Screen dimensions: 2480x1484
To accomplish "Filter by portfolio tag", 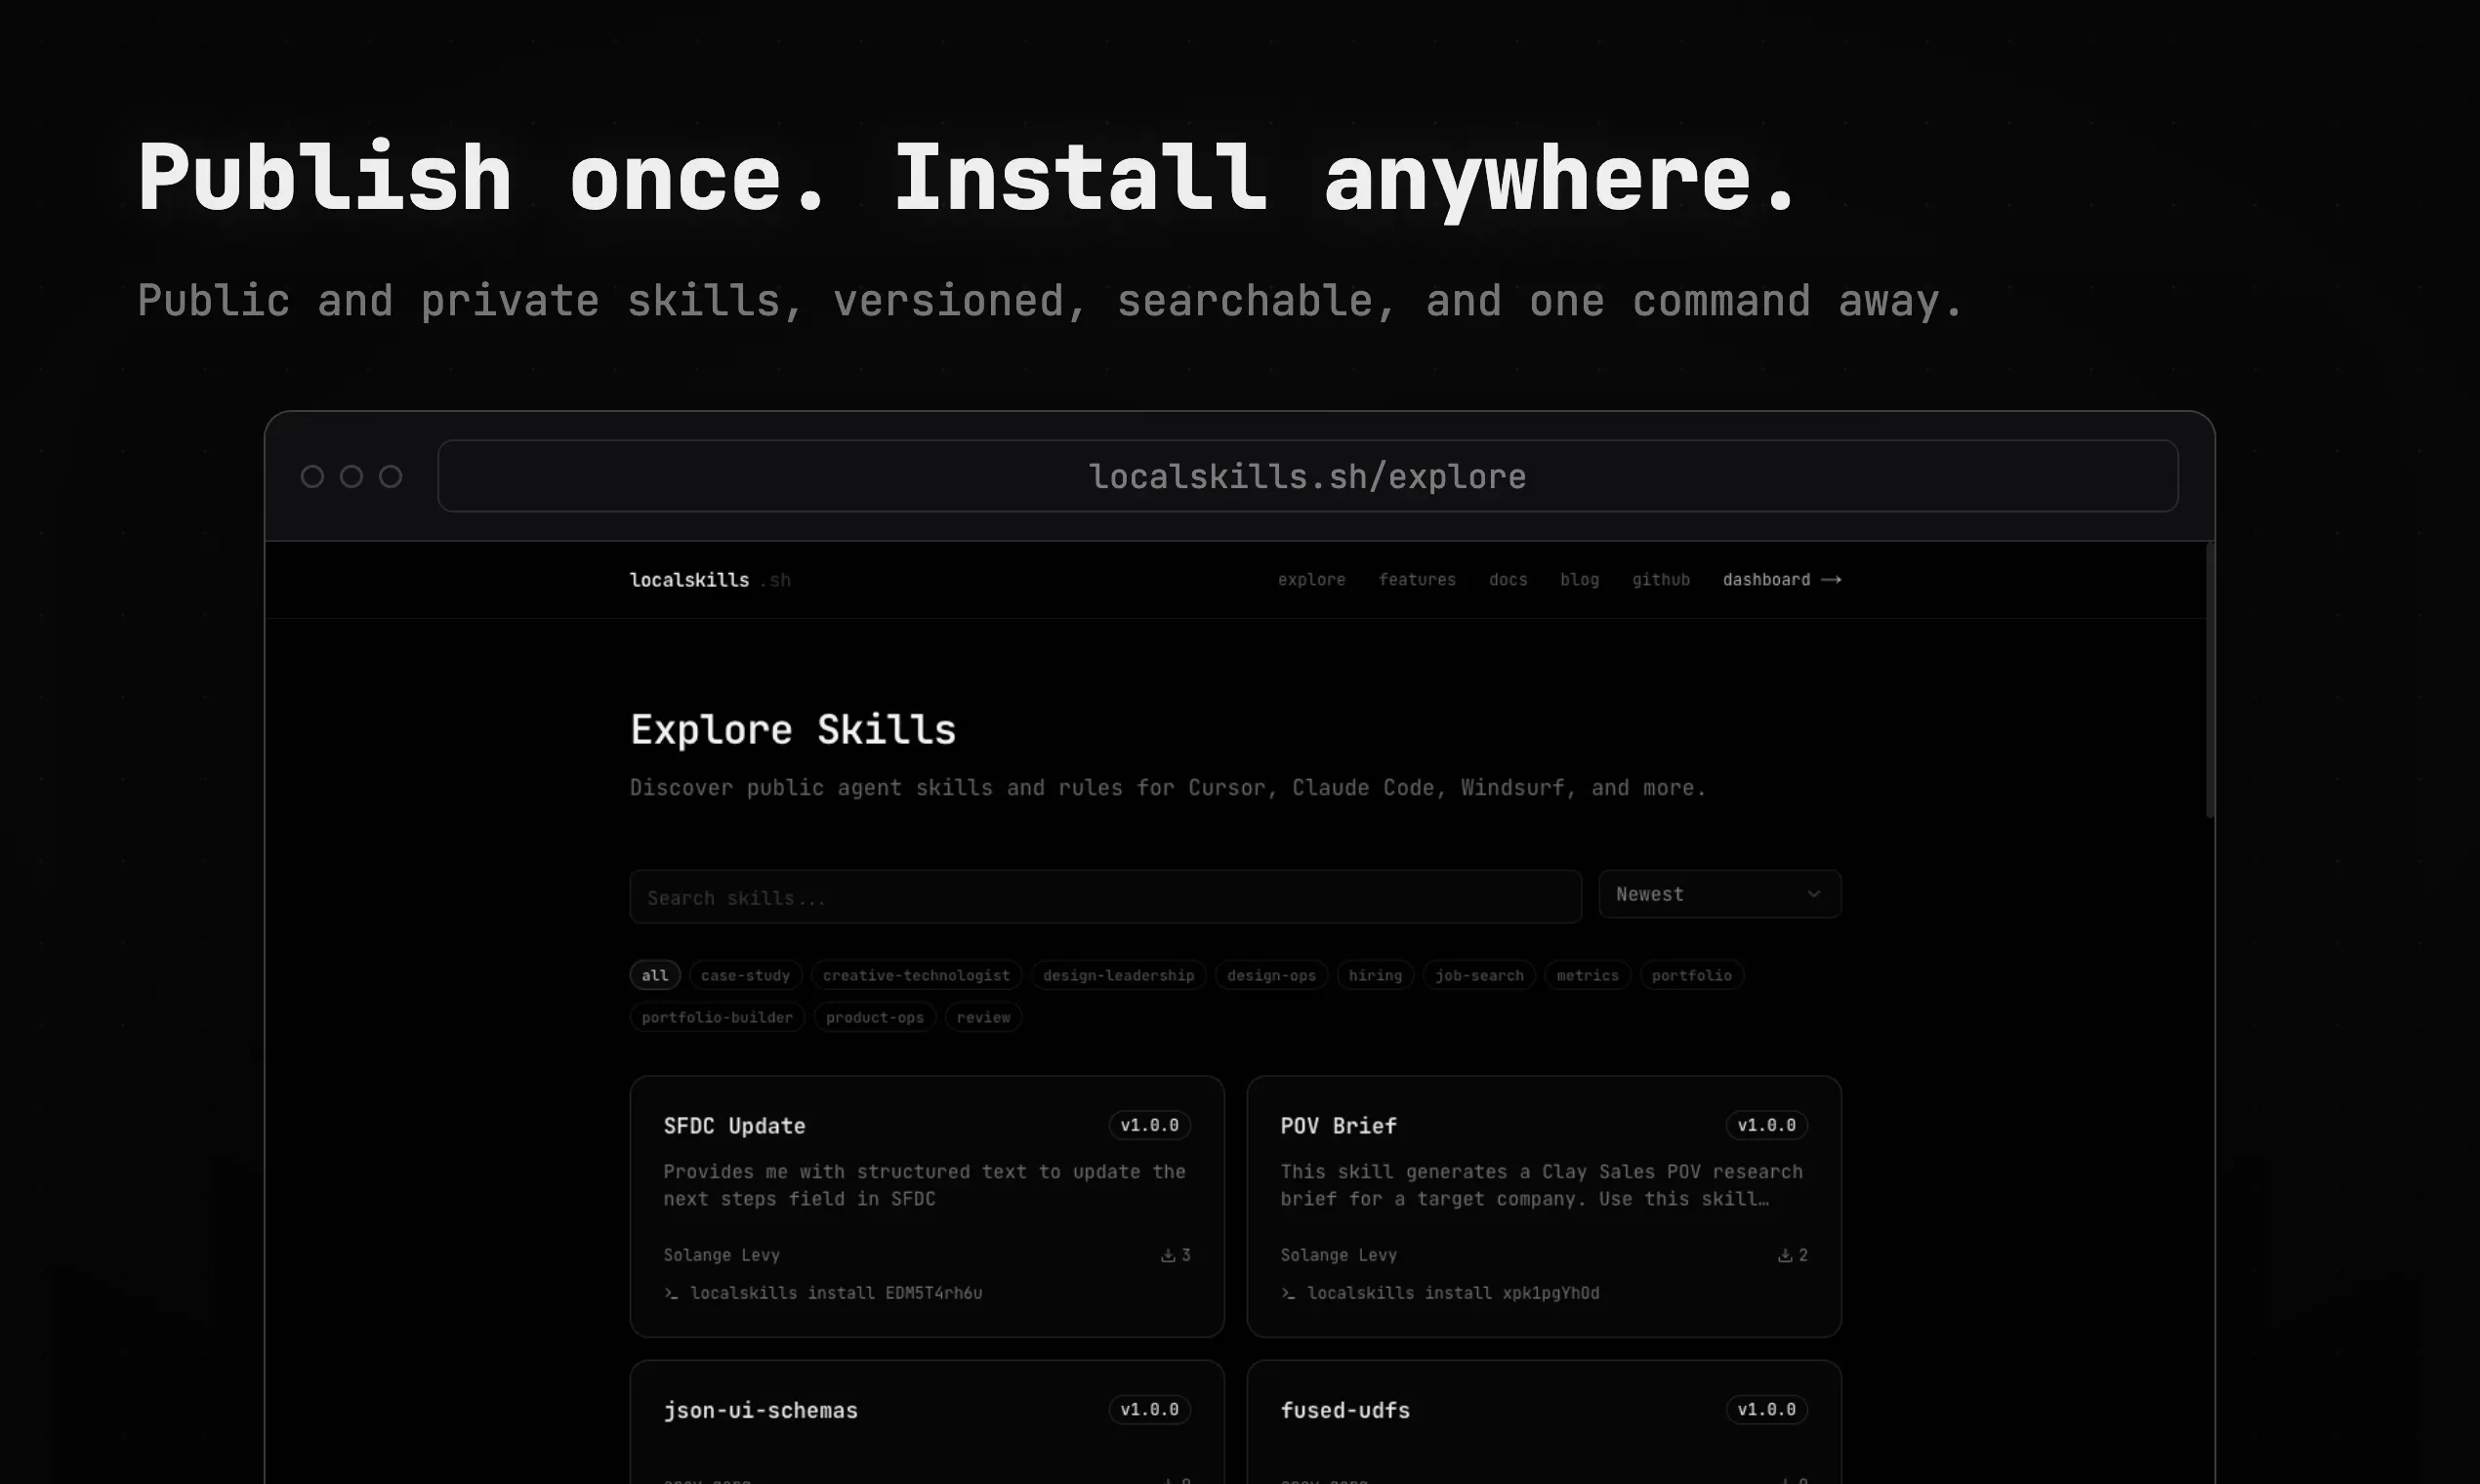I will tap(1691, 975).
